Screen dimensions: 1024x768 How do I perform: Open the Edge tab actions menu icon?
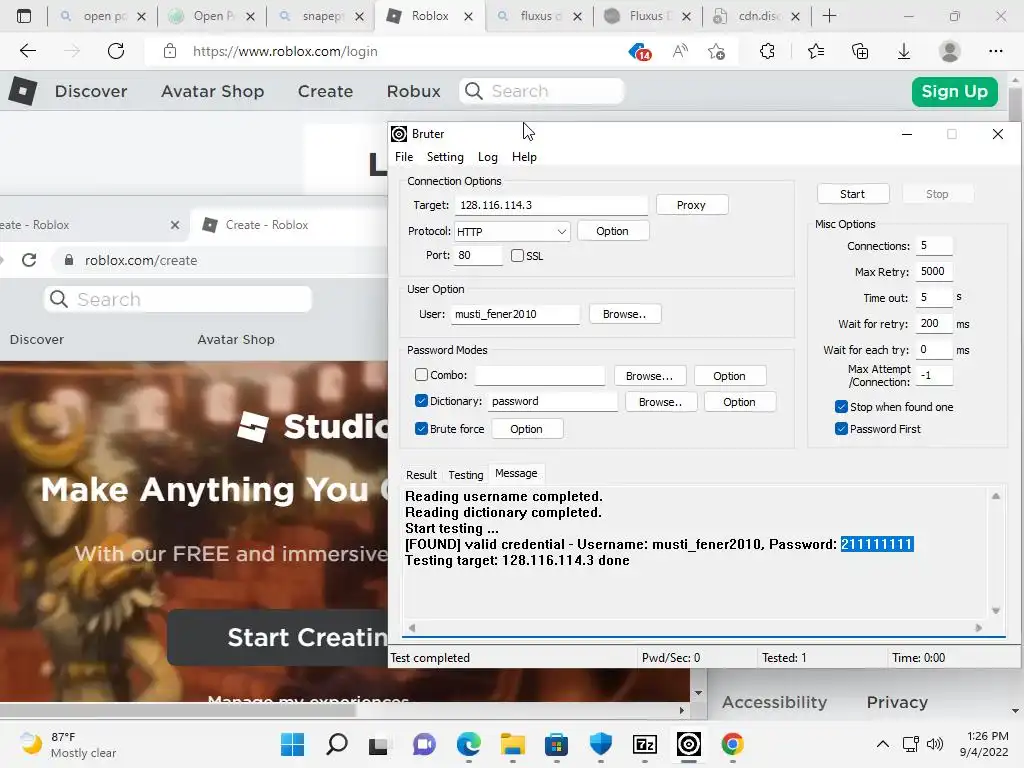[x=24, y=16]
